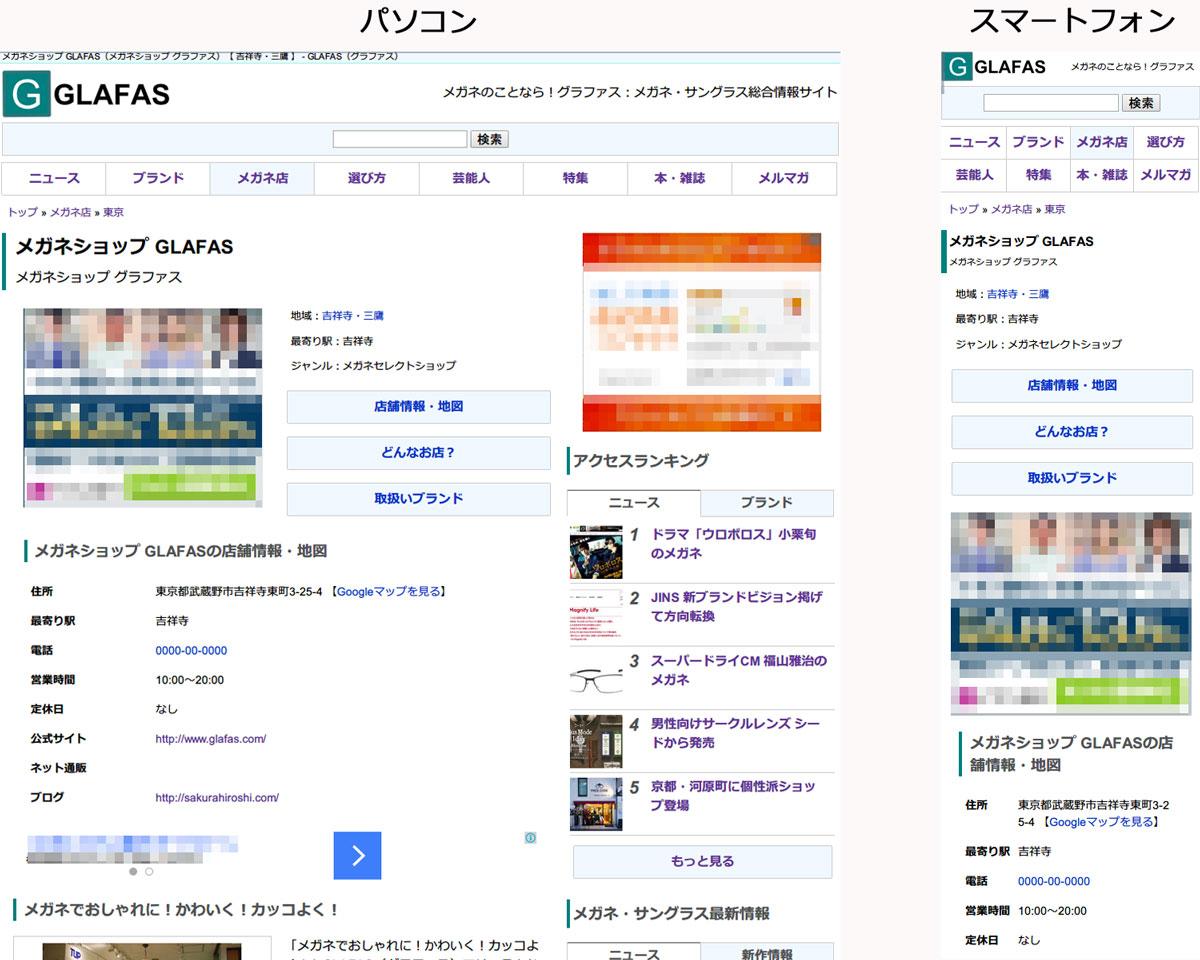This screenshot has height=960, width=1200.
Task: Click the 検索 button in the smartphone view
Action: [x=1141, y=102]
